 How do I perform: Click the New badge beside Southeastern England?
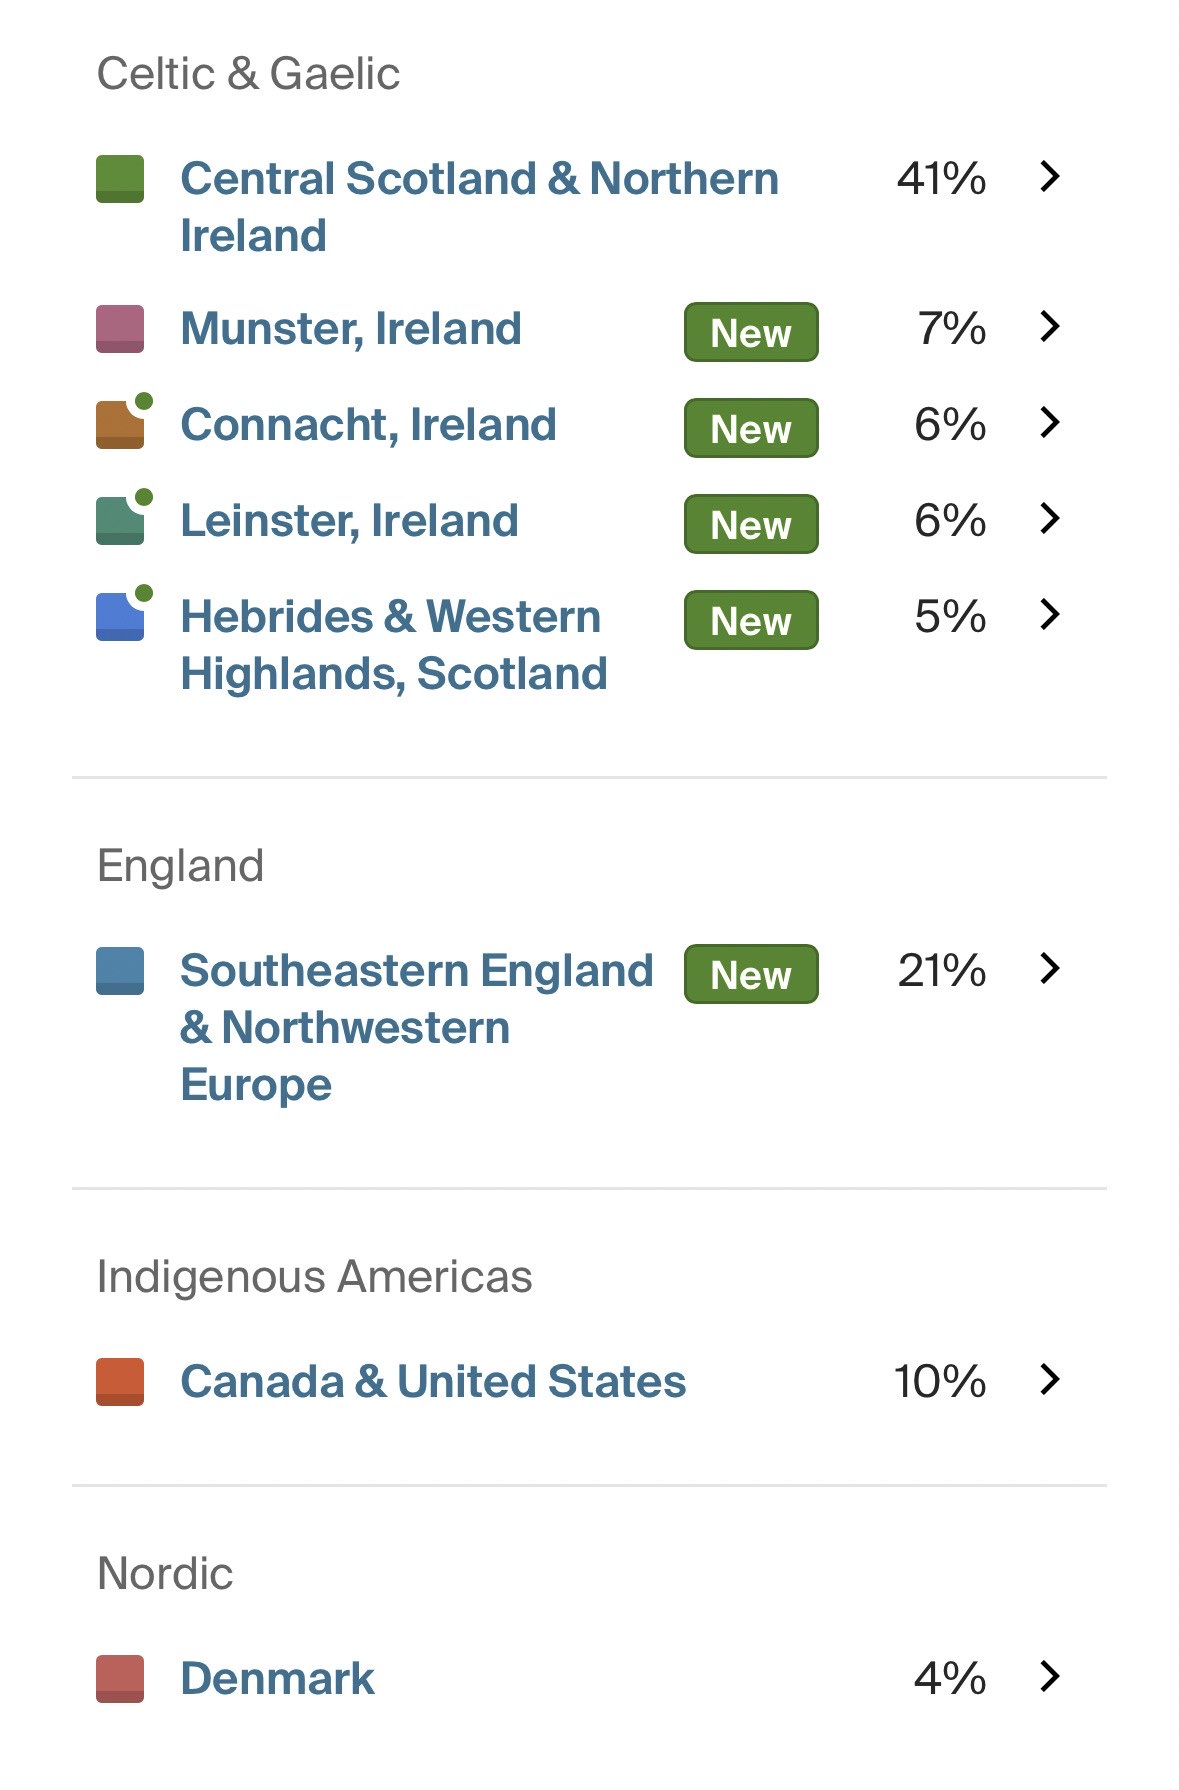(x=751, y=974)
